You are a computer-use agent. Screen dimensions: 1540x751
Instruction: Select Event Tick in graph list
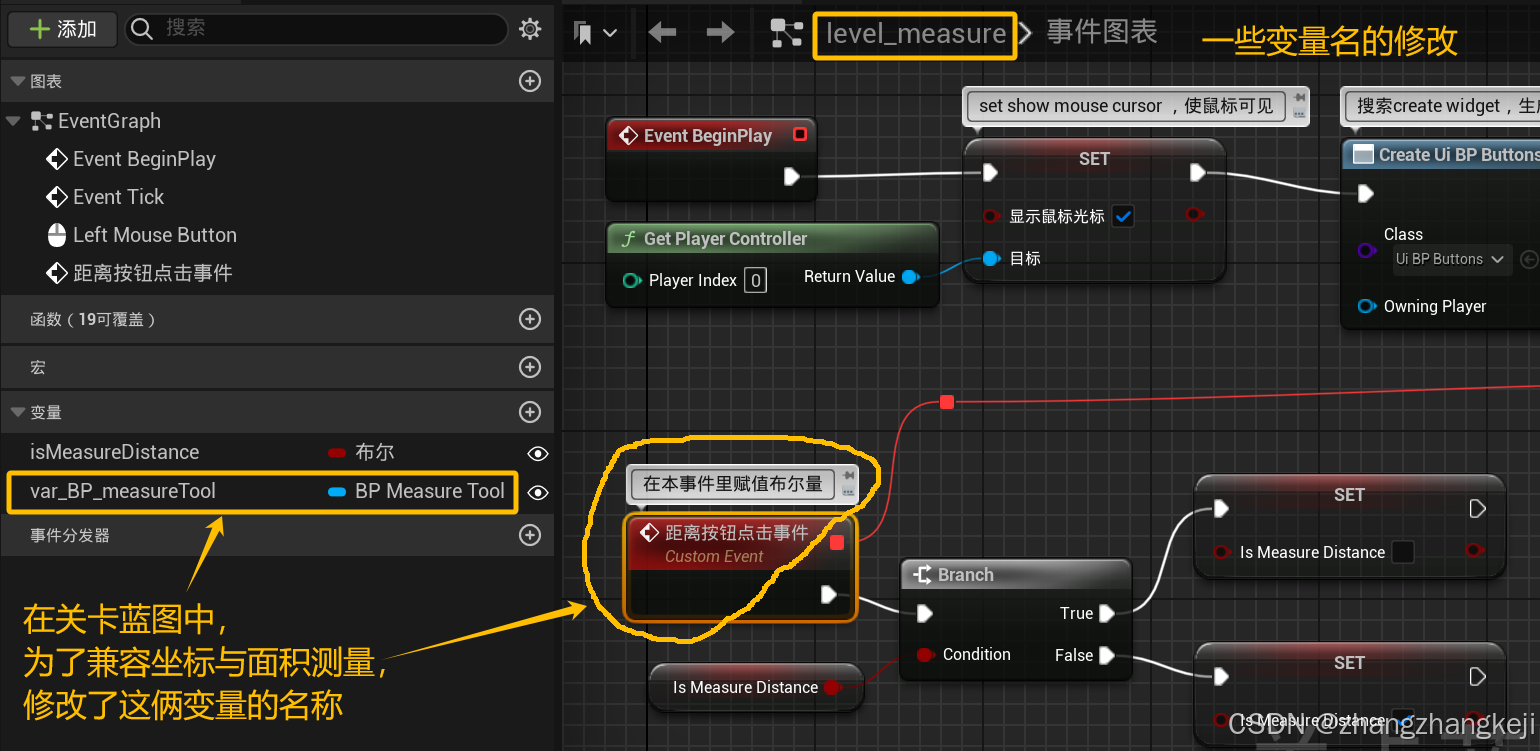[118, 197]
